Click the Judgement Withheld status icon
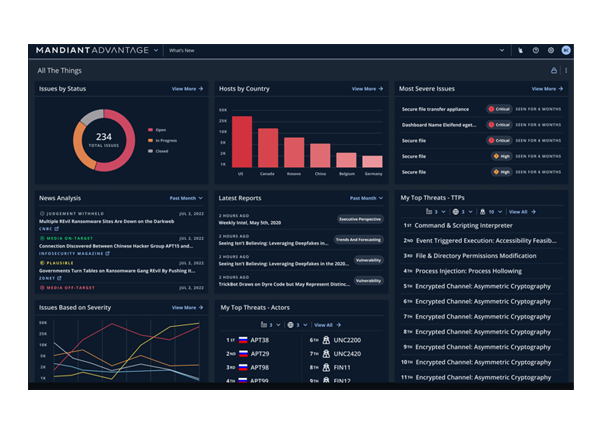Screen dimensions: 600x421 pos(42,214)
